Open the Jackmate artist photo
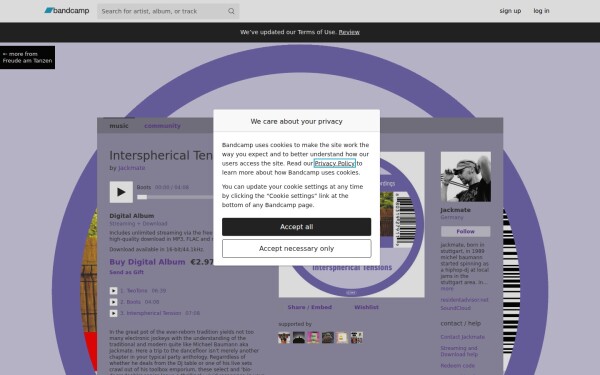The width and height of the screenshot is (600, 375). point(466,177)
